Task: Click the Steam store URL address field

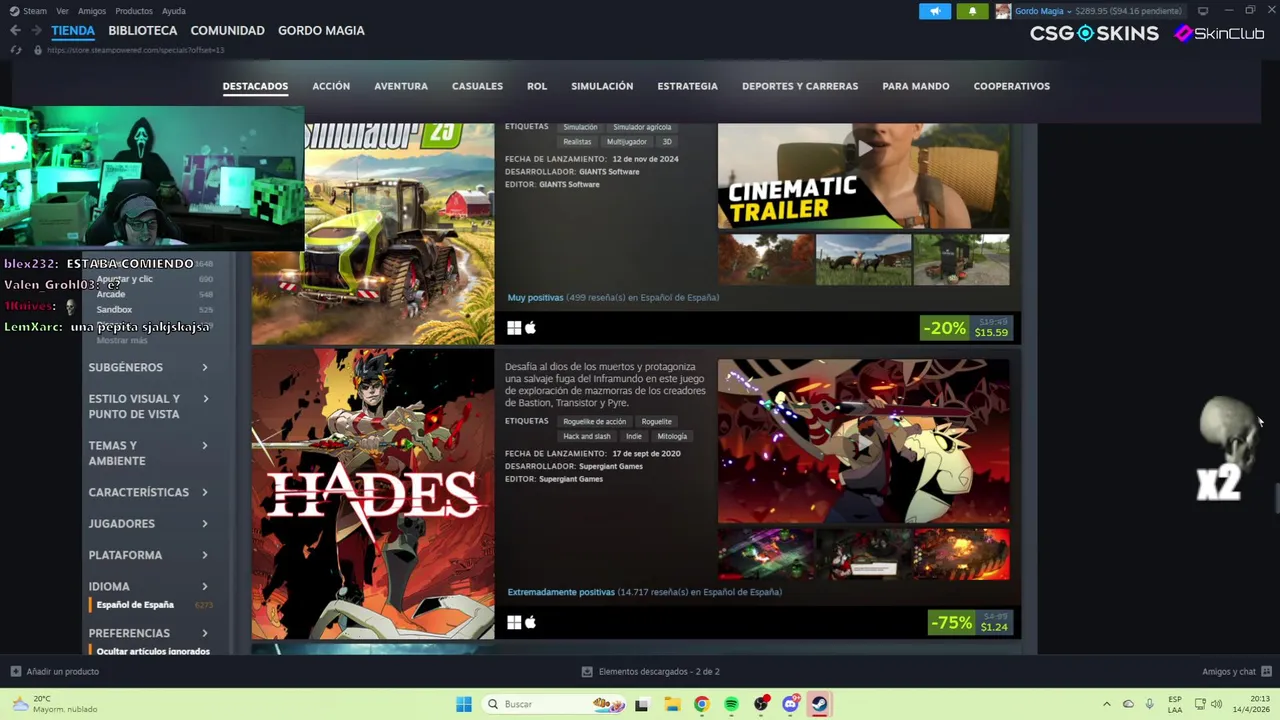Action: click(x=136, y=50)
